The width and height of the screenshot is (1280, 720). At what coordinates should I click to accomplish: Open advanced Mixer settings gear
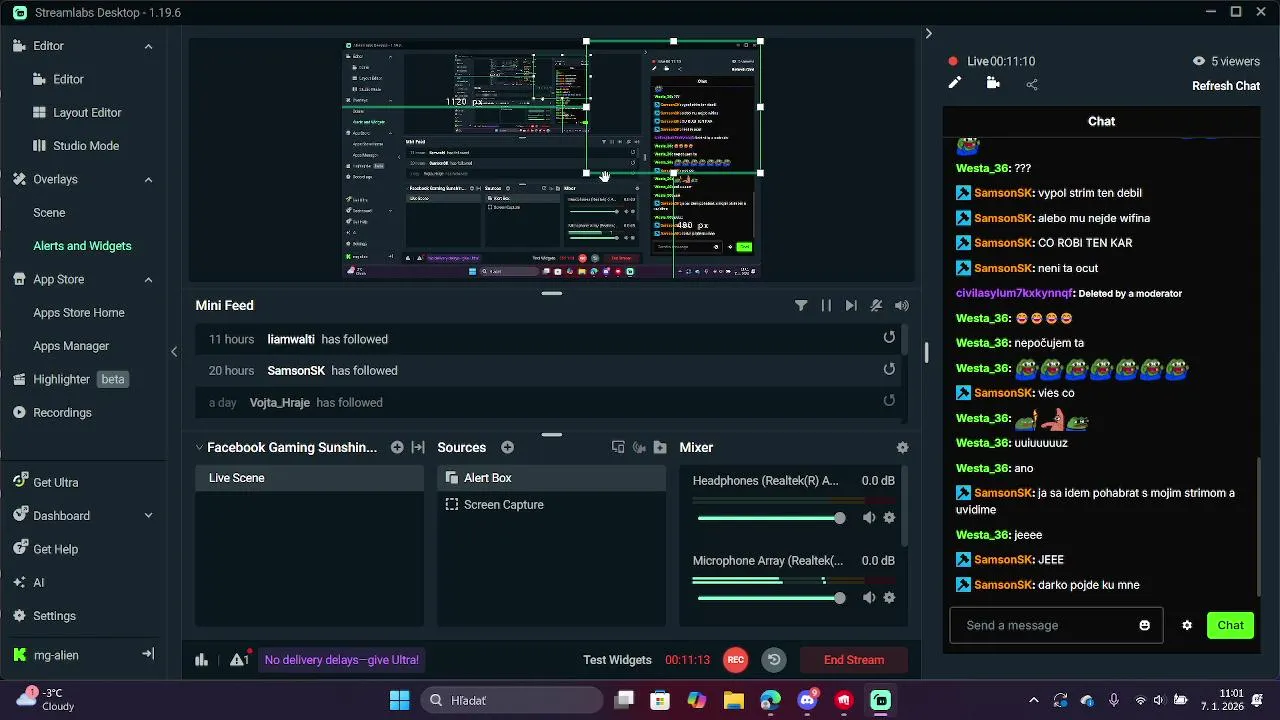click(902, 448)
